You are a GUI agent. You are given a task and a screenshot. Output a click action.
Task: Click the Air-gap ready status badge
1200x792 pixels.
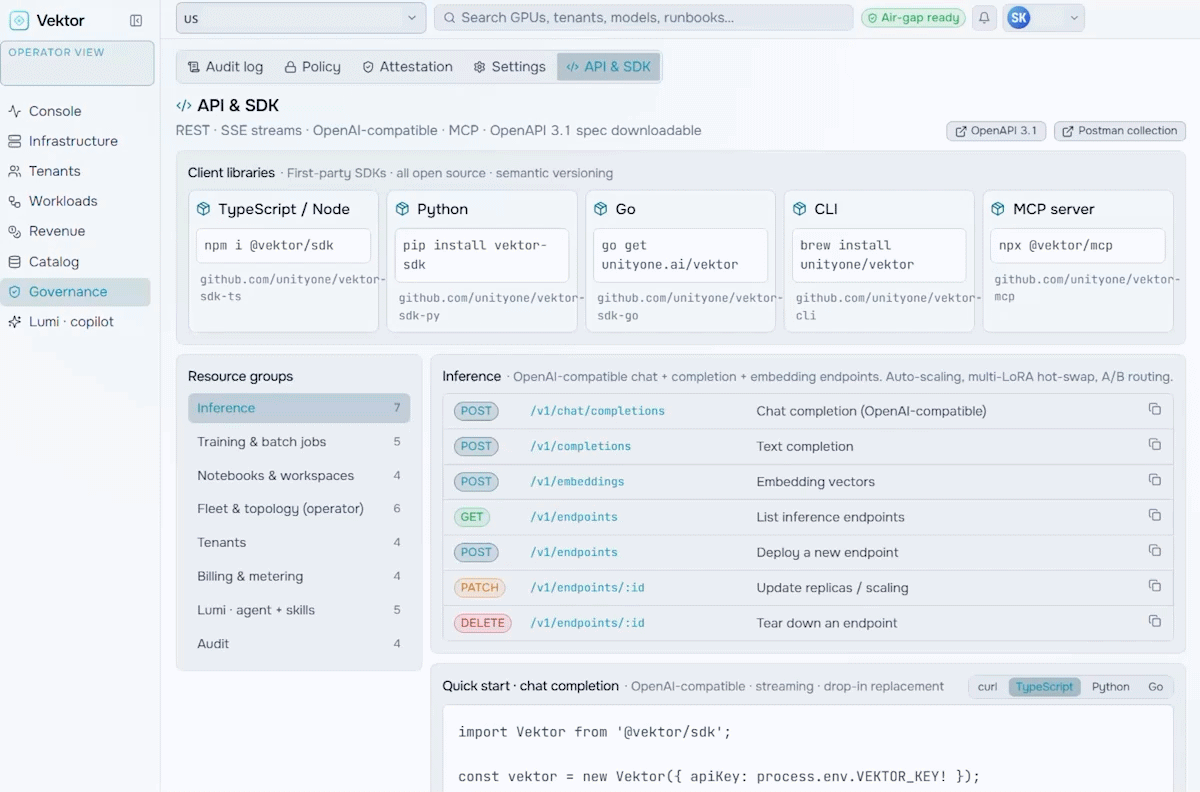(913, 18)
